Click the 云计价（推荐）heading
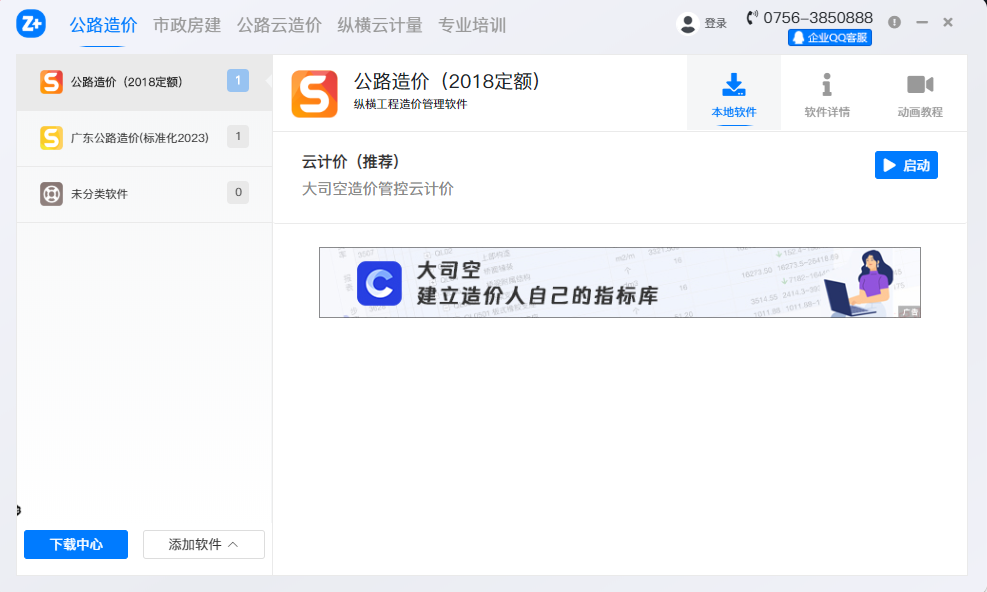987x592 pixels. (350, 162)
